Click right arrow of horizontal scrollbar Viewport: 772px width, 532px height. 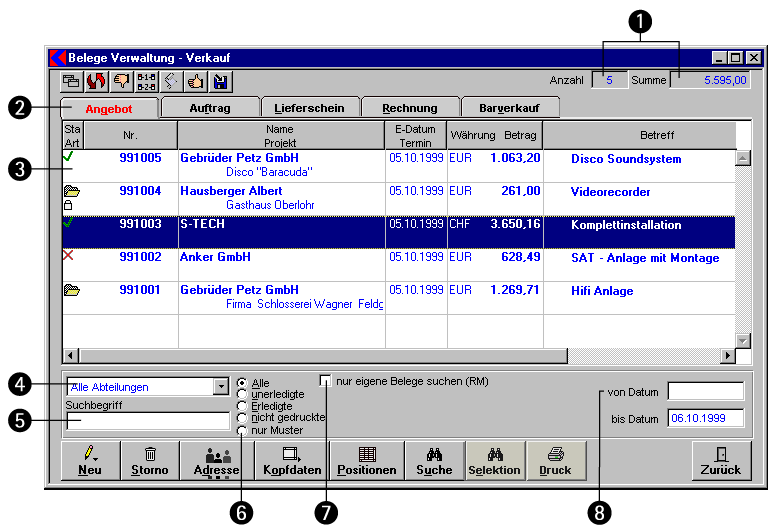coord(727,356)
